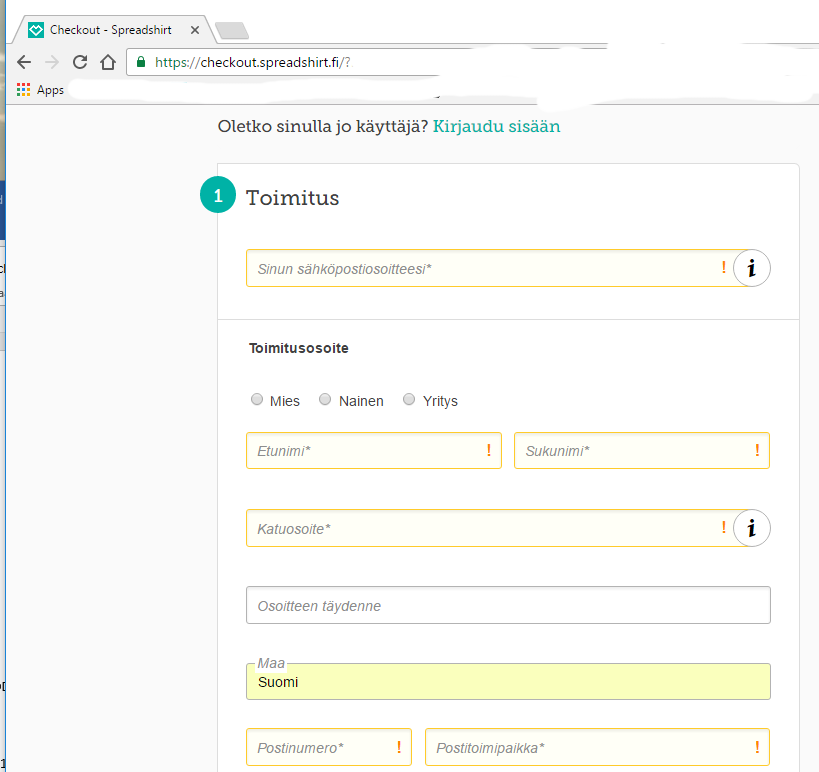819x772 pixels.
Task: Open a new browser tab
Action: point(232,31)
